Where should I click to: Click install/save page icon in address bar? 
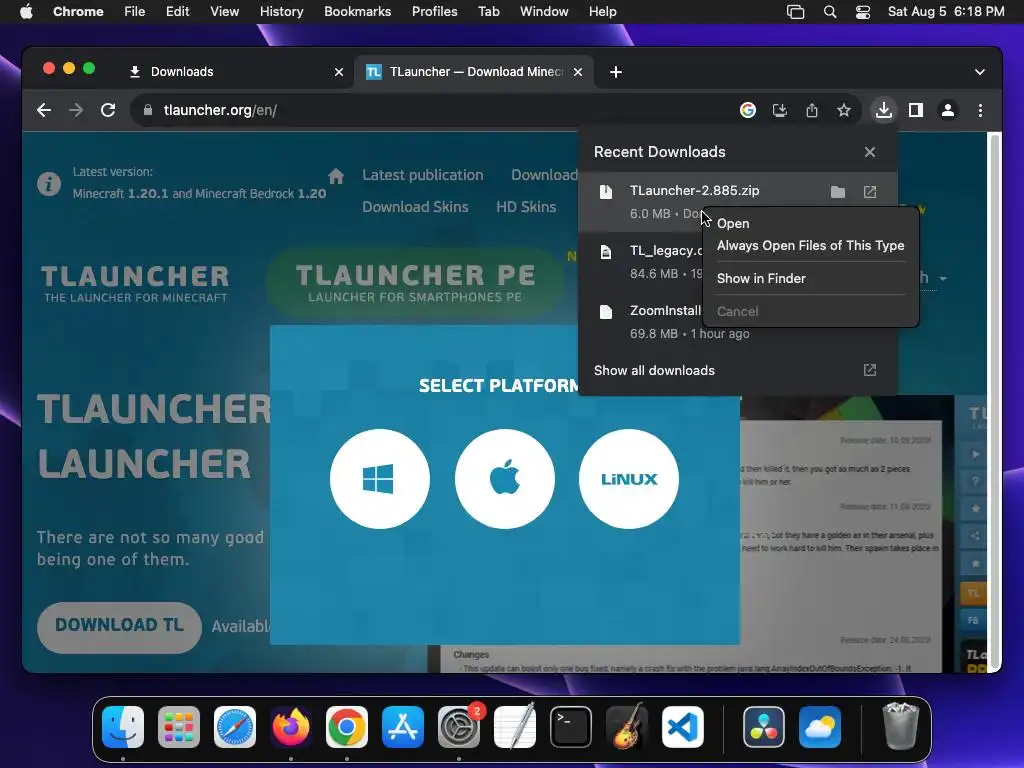tap(780, 110)
